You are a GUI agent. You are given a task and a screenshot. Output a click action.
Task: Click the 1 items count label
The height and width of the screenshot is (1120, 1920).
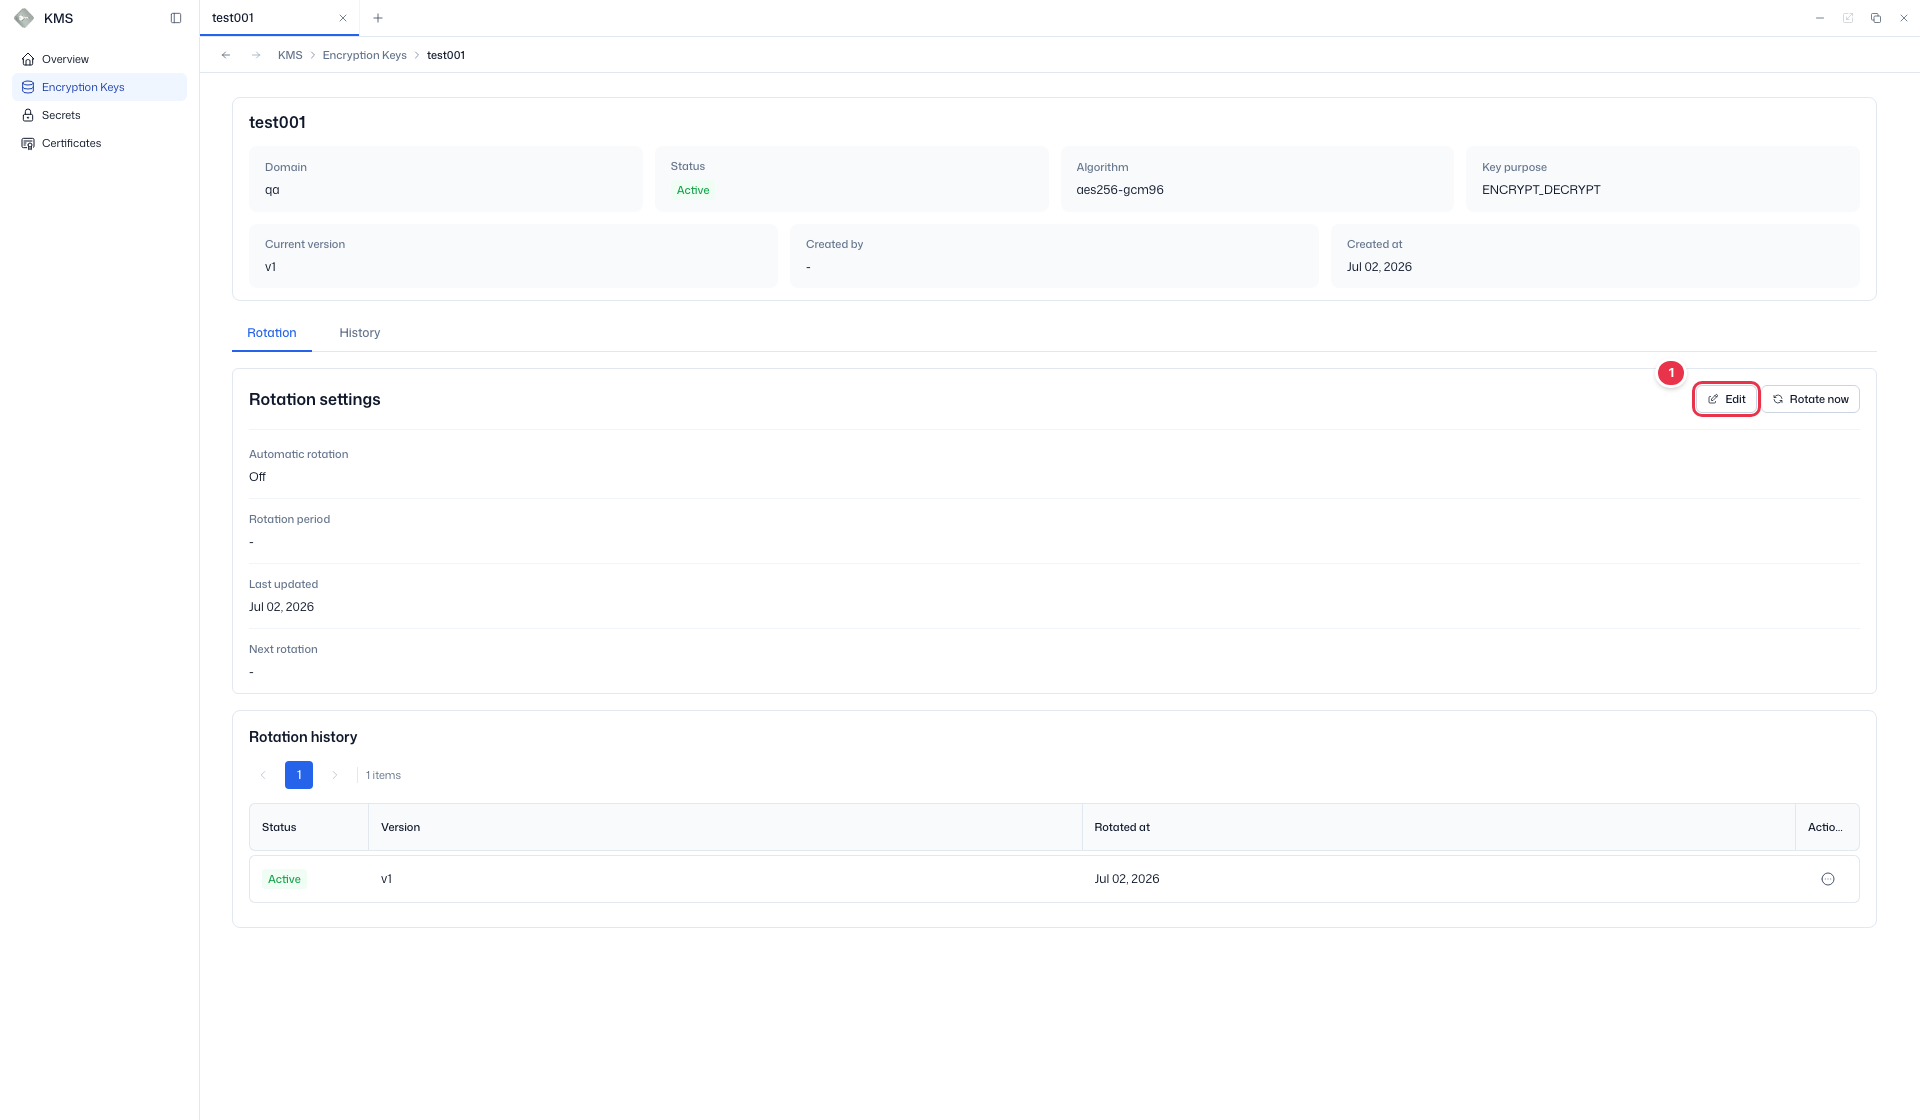383,775
